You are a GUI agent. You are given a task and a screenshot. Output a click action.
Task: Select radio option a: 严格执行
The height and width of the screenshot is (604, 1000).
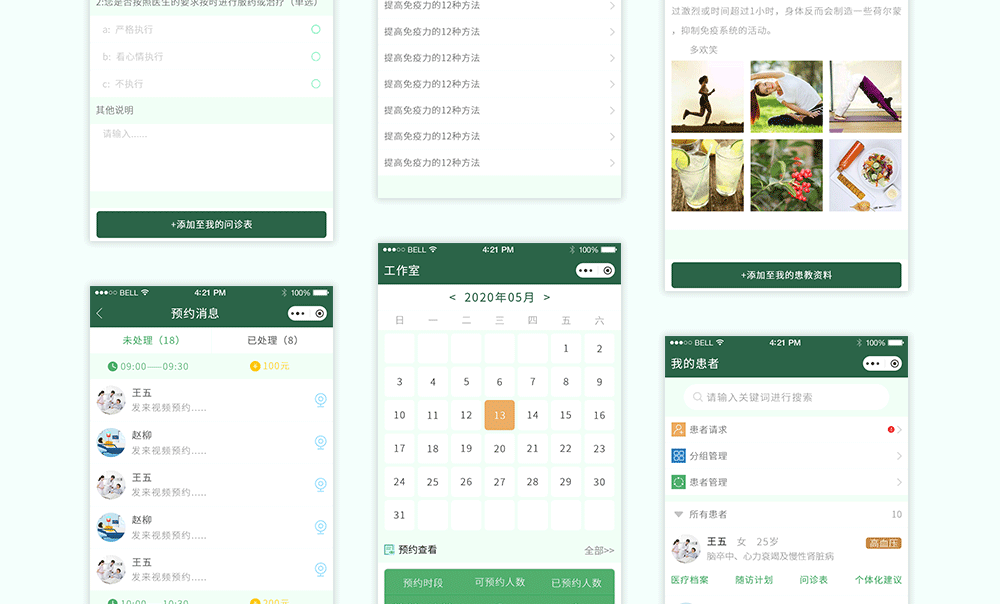tap(316, 29)
